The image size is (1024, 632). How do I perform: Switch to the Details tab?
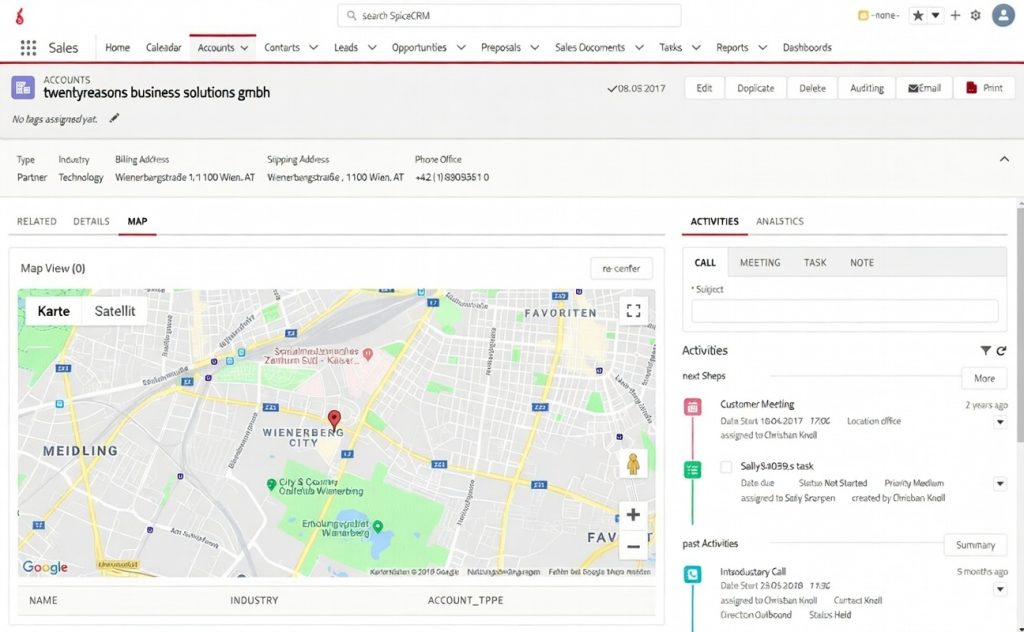[x=91, y=221]
